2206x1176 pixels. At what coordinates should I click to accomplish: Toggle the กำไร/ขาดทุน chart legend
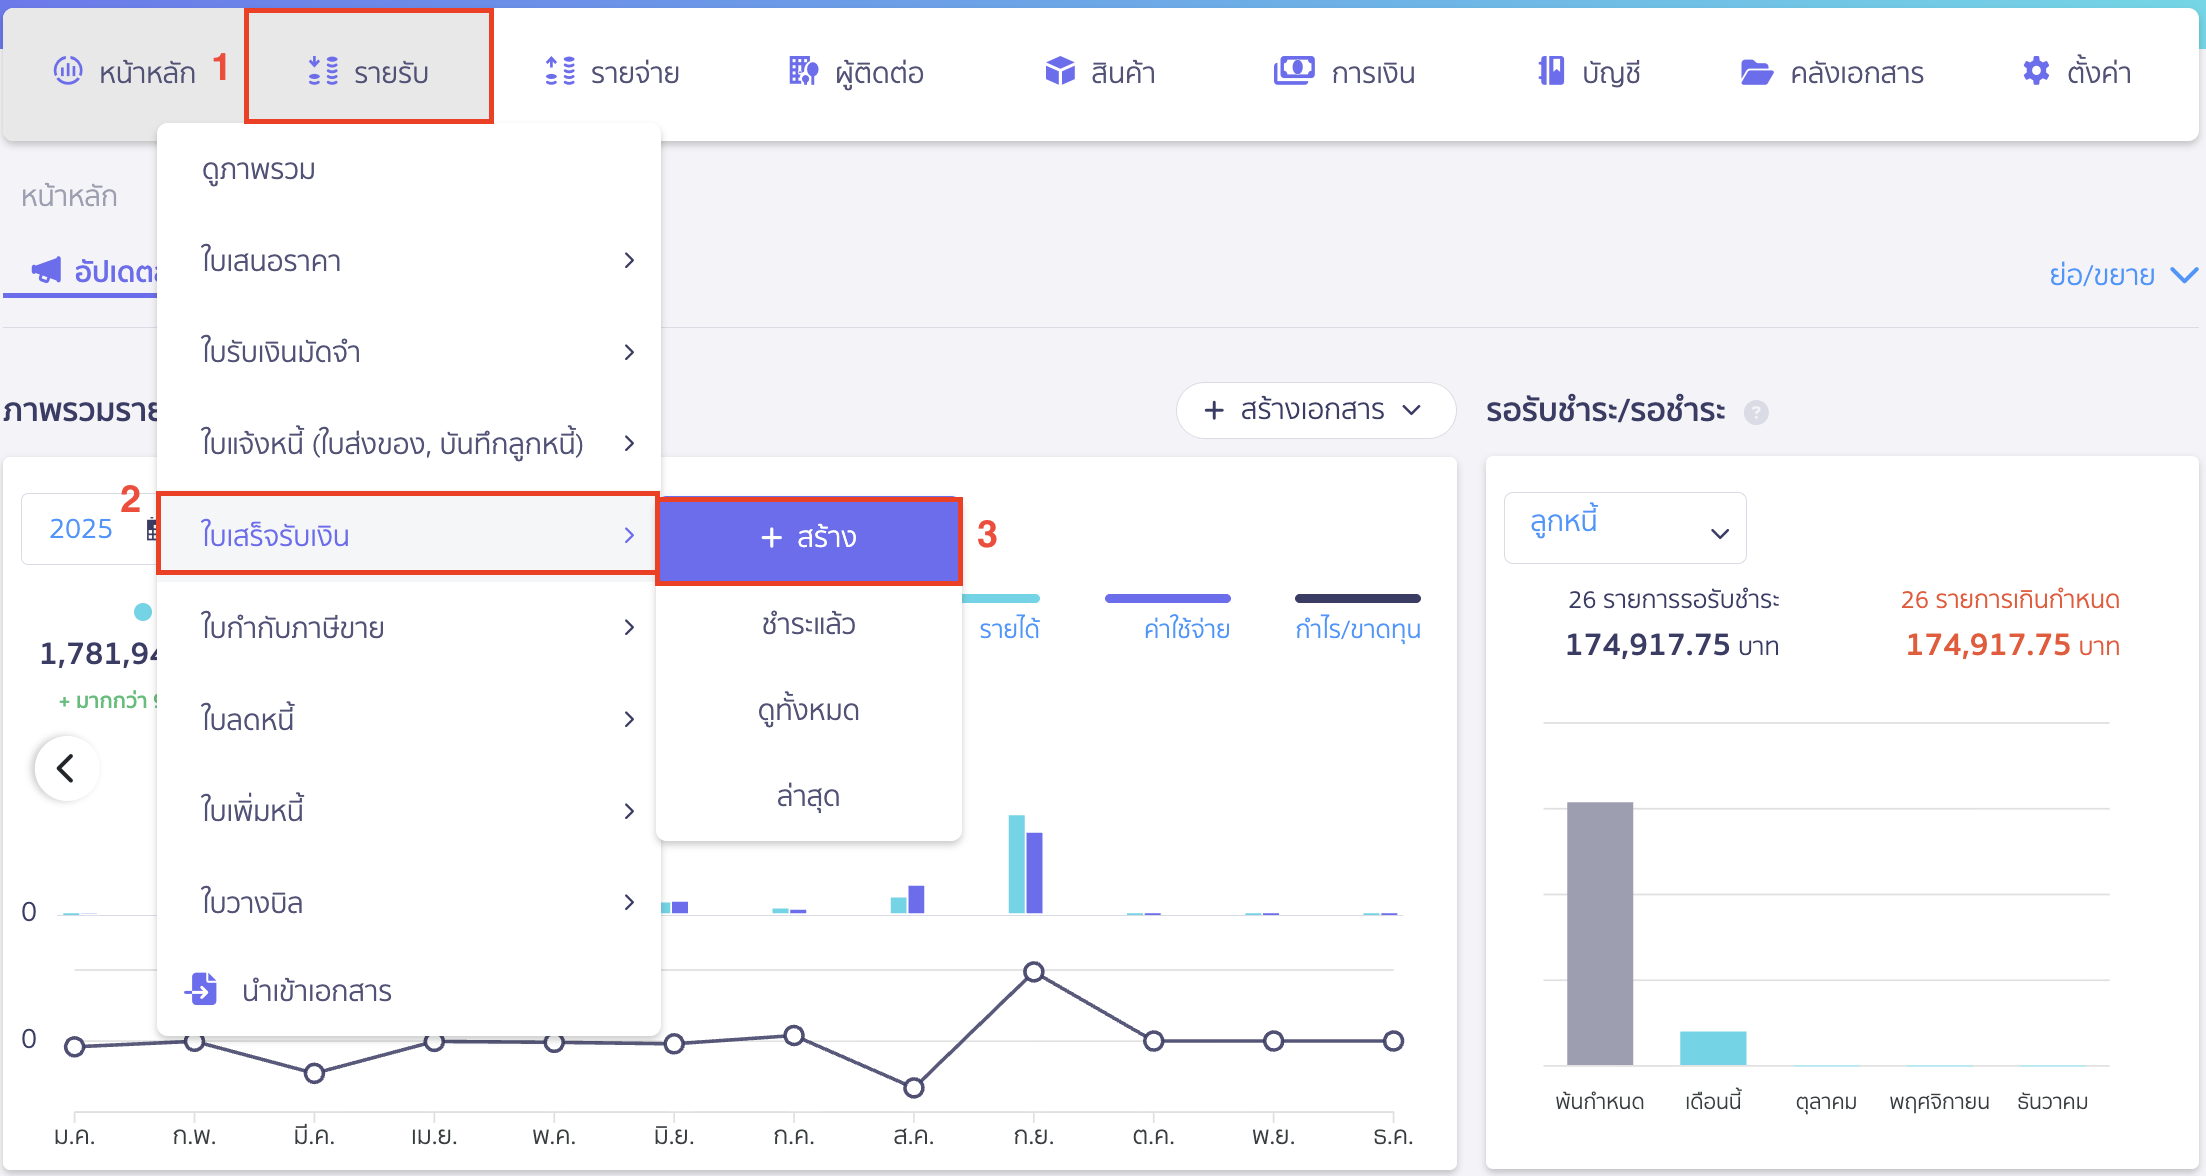tap(1357, 628)
